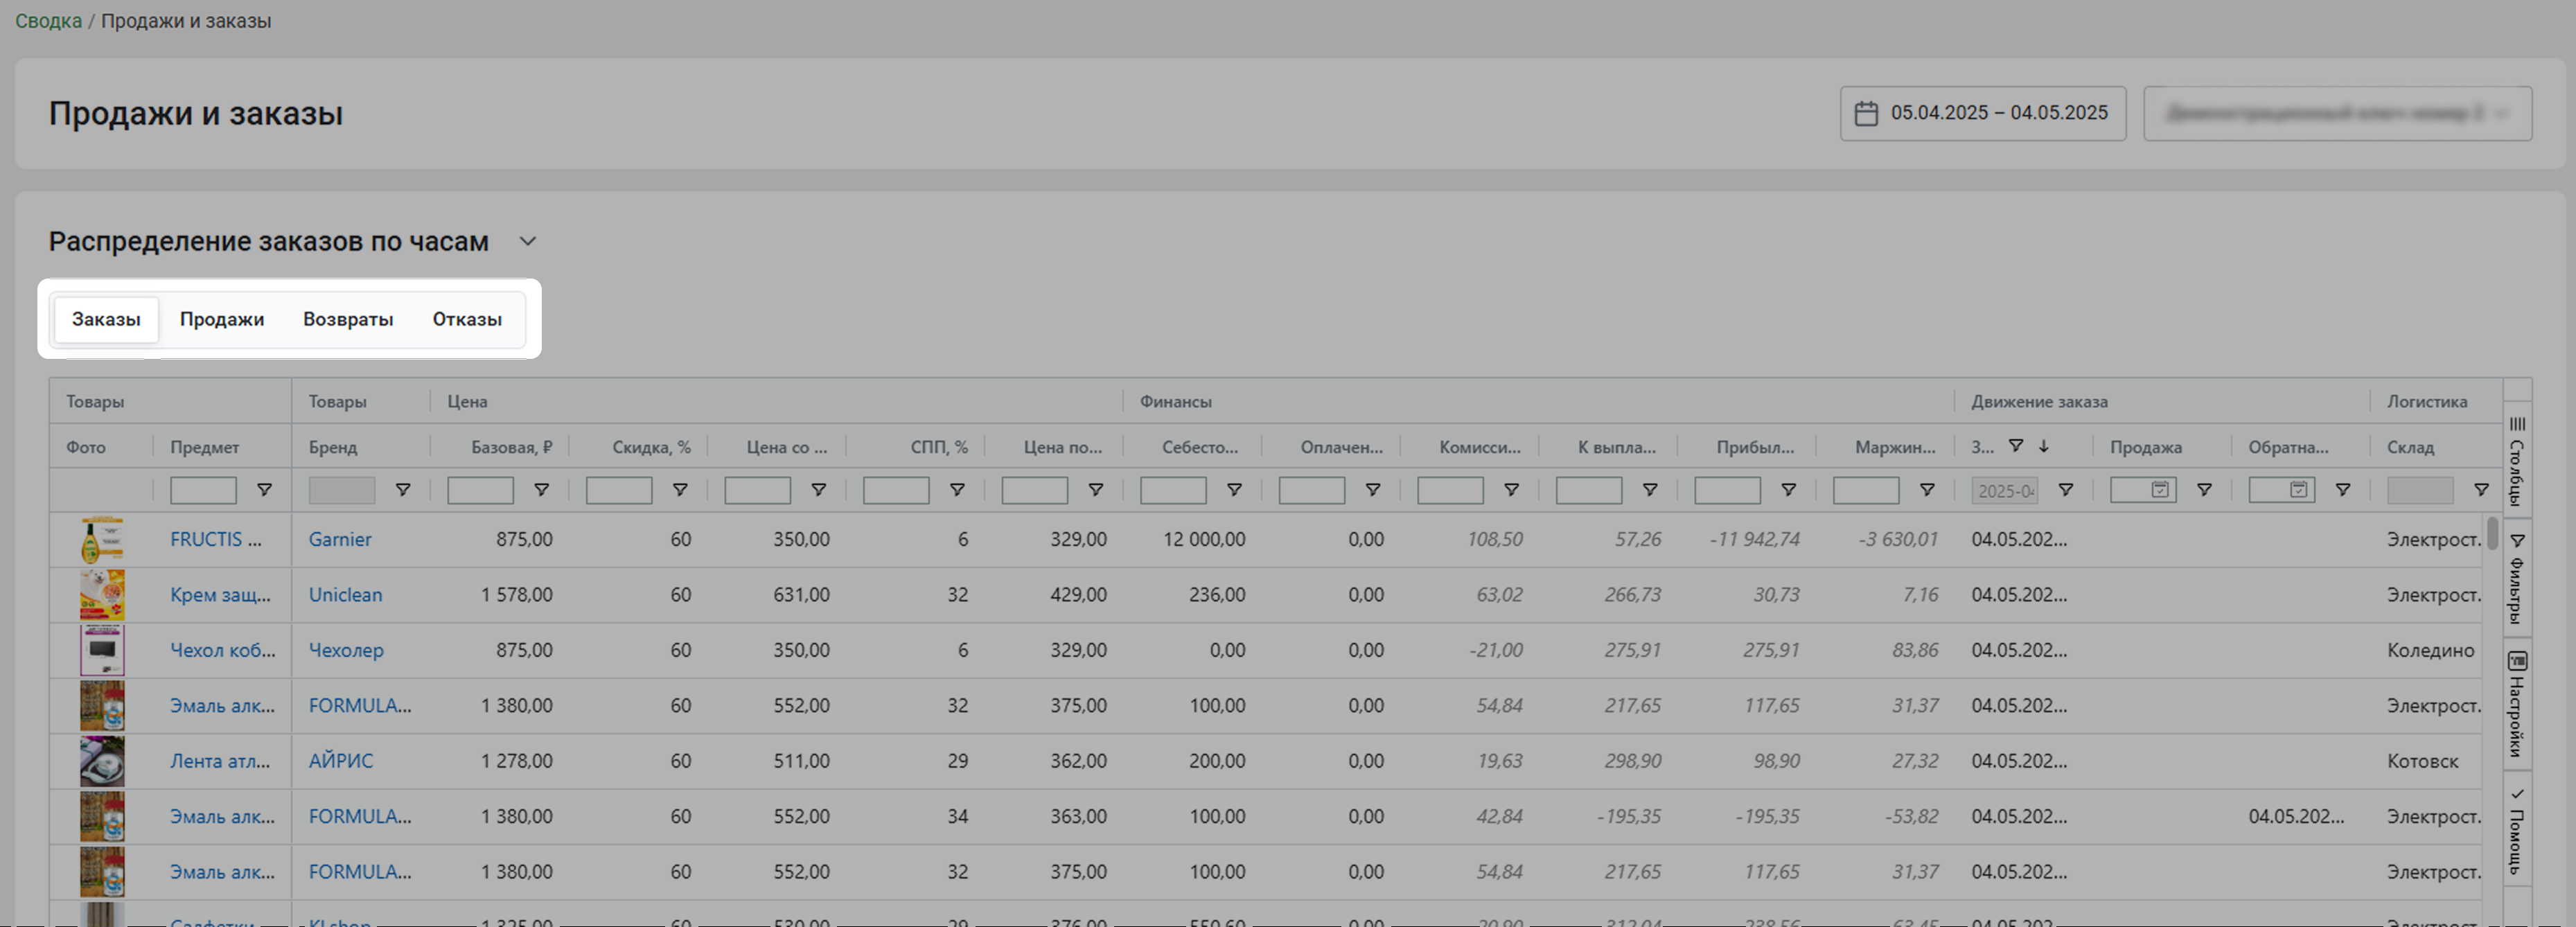Open date range 05.04.2025 – 04.05.2025 picker

[x=1983, y=113]
